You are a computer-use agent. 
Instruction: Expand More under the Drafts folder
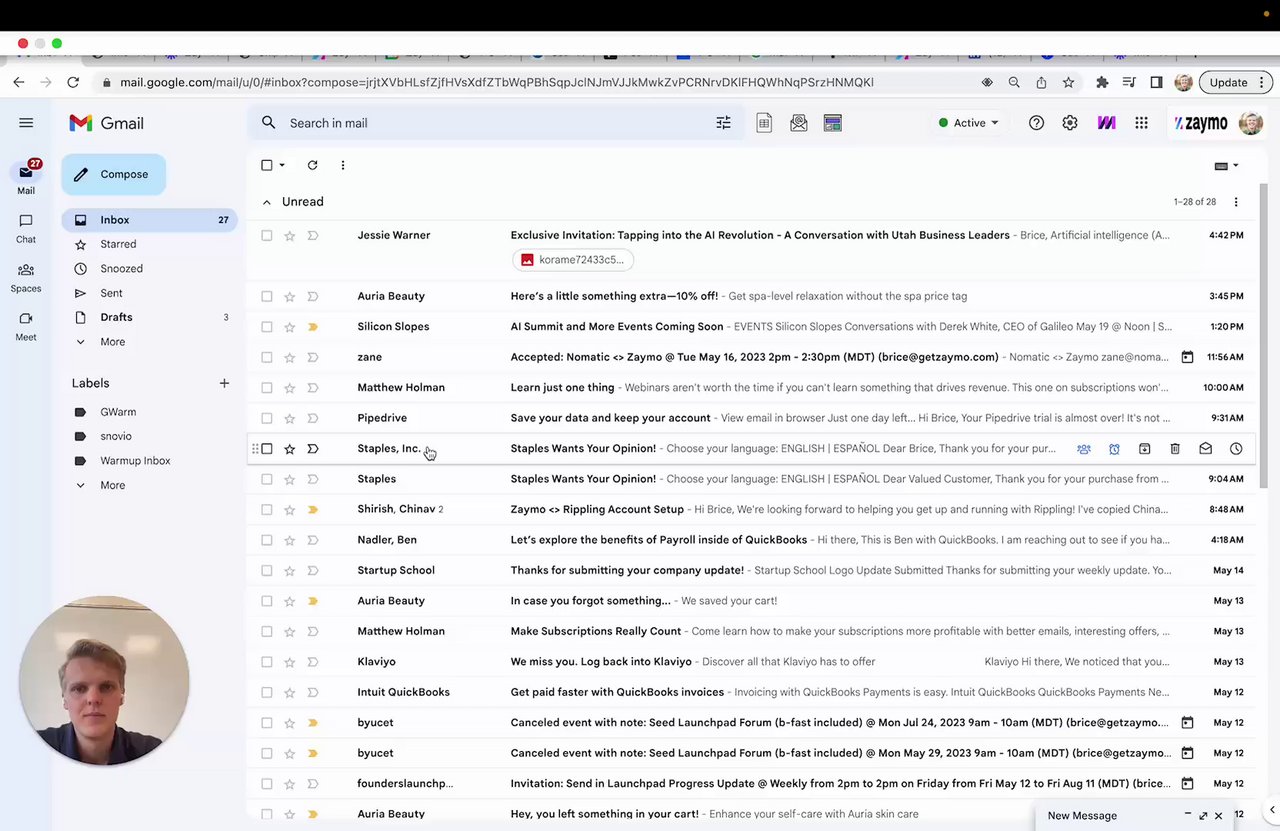112,342
